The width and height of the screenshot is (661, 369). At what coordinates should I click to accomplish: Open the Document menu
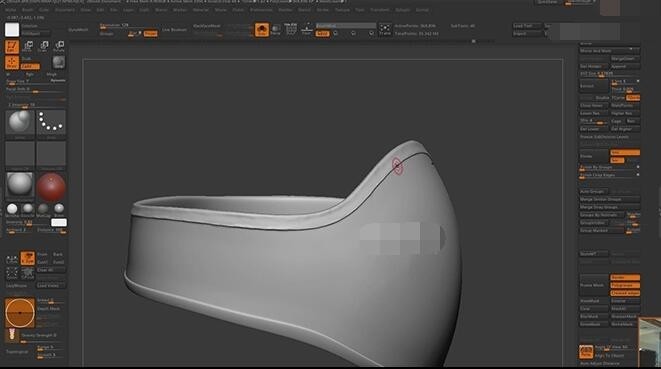coord(65,10)
